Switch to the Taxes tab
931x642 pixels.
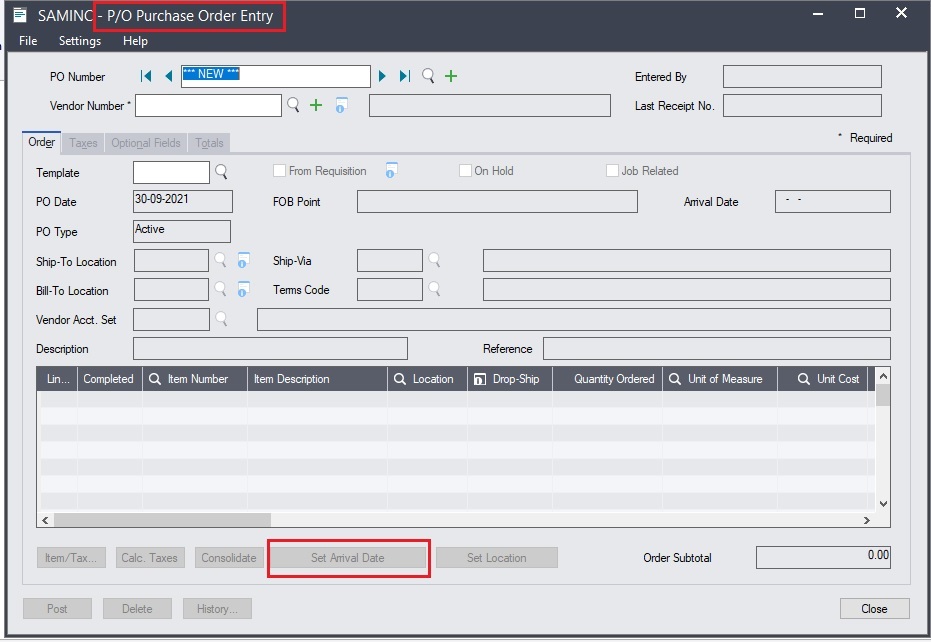pos(83,143)
